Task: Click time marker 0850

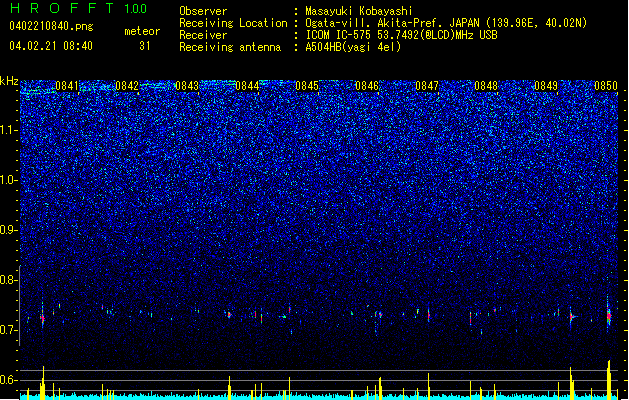Action: point(606,86)
